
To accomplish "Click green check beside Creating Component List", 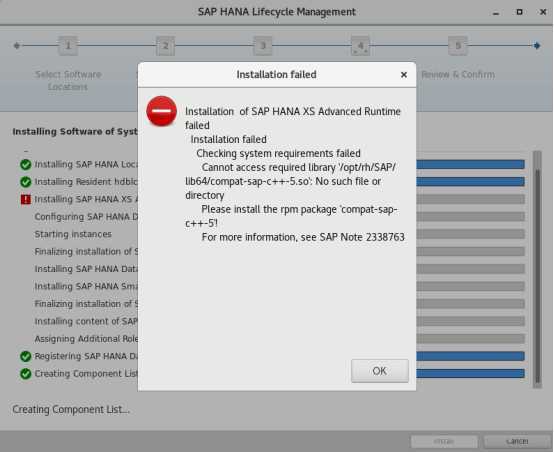I will (25, 374).
